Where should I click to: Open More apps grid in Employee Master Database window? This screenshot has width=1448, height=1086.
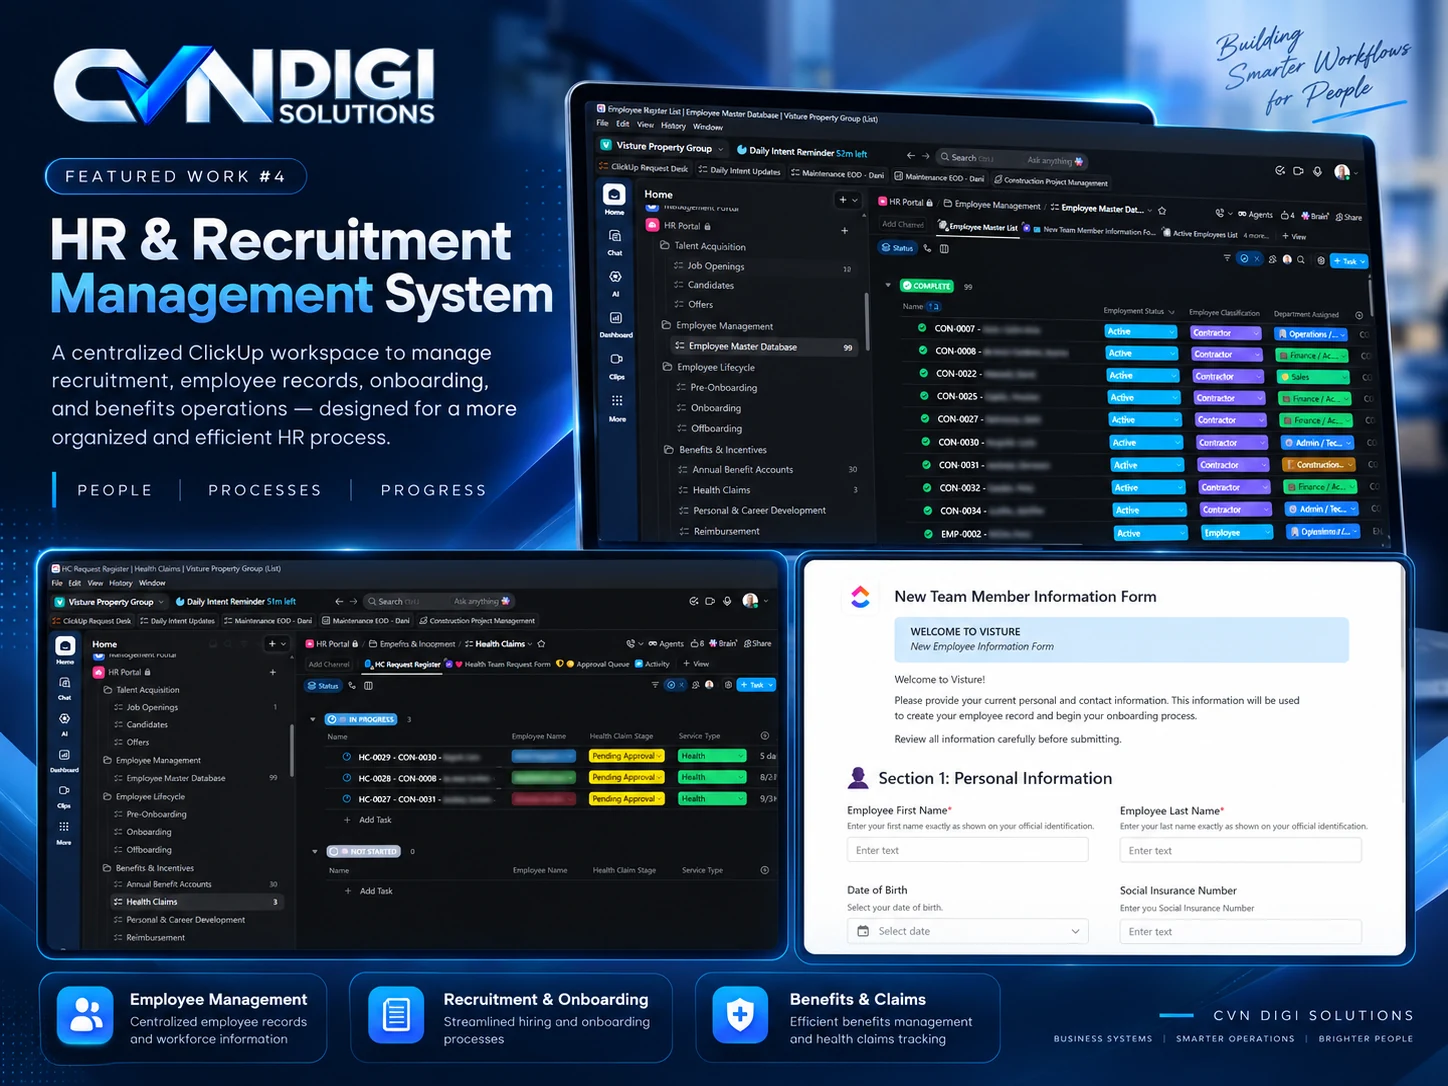[617, 400]
